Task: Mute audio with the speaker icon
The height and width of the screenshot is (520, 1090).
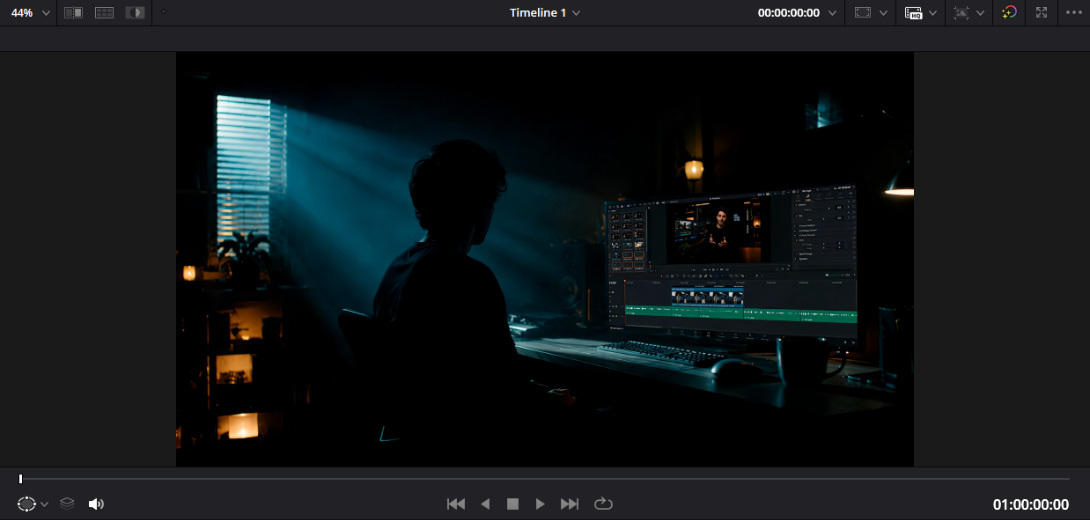Action: pyautogui.click(x=96, y=504)
